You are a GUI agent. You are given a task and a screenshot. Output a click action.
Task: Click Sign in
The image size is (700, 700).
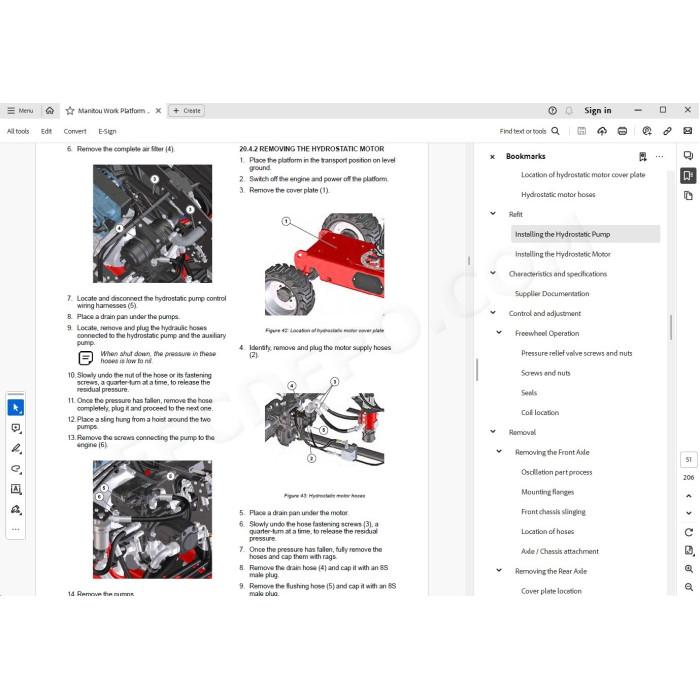(598, 110)
